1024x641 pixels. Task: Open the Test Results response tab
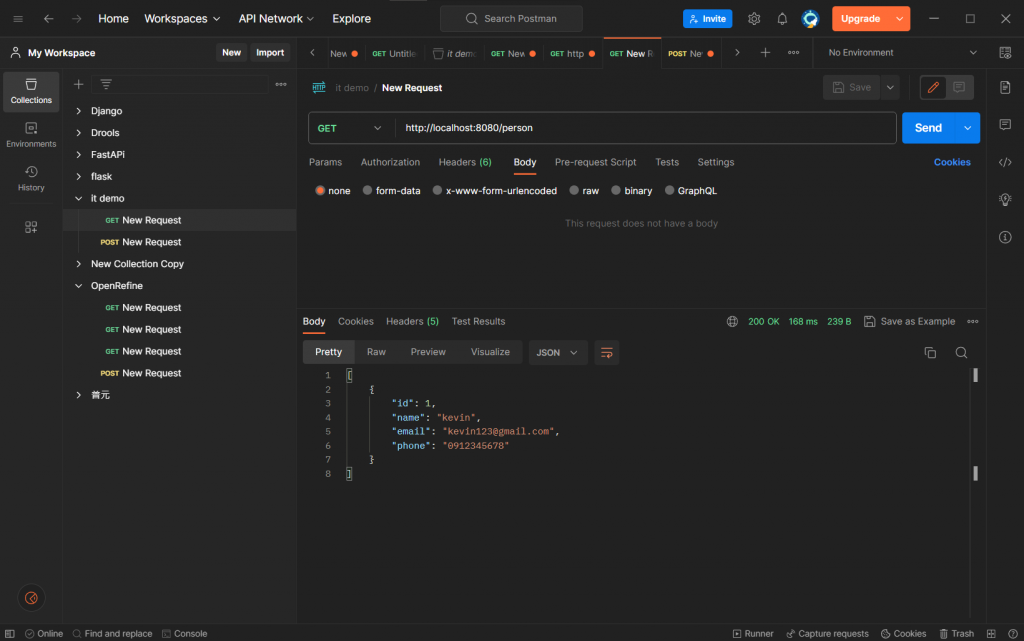[x=478, y=321]
